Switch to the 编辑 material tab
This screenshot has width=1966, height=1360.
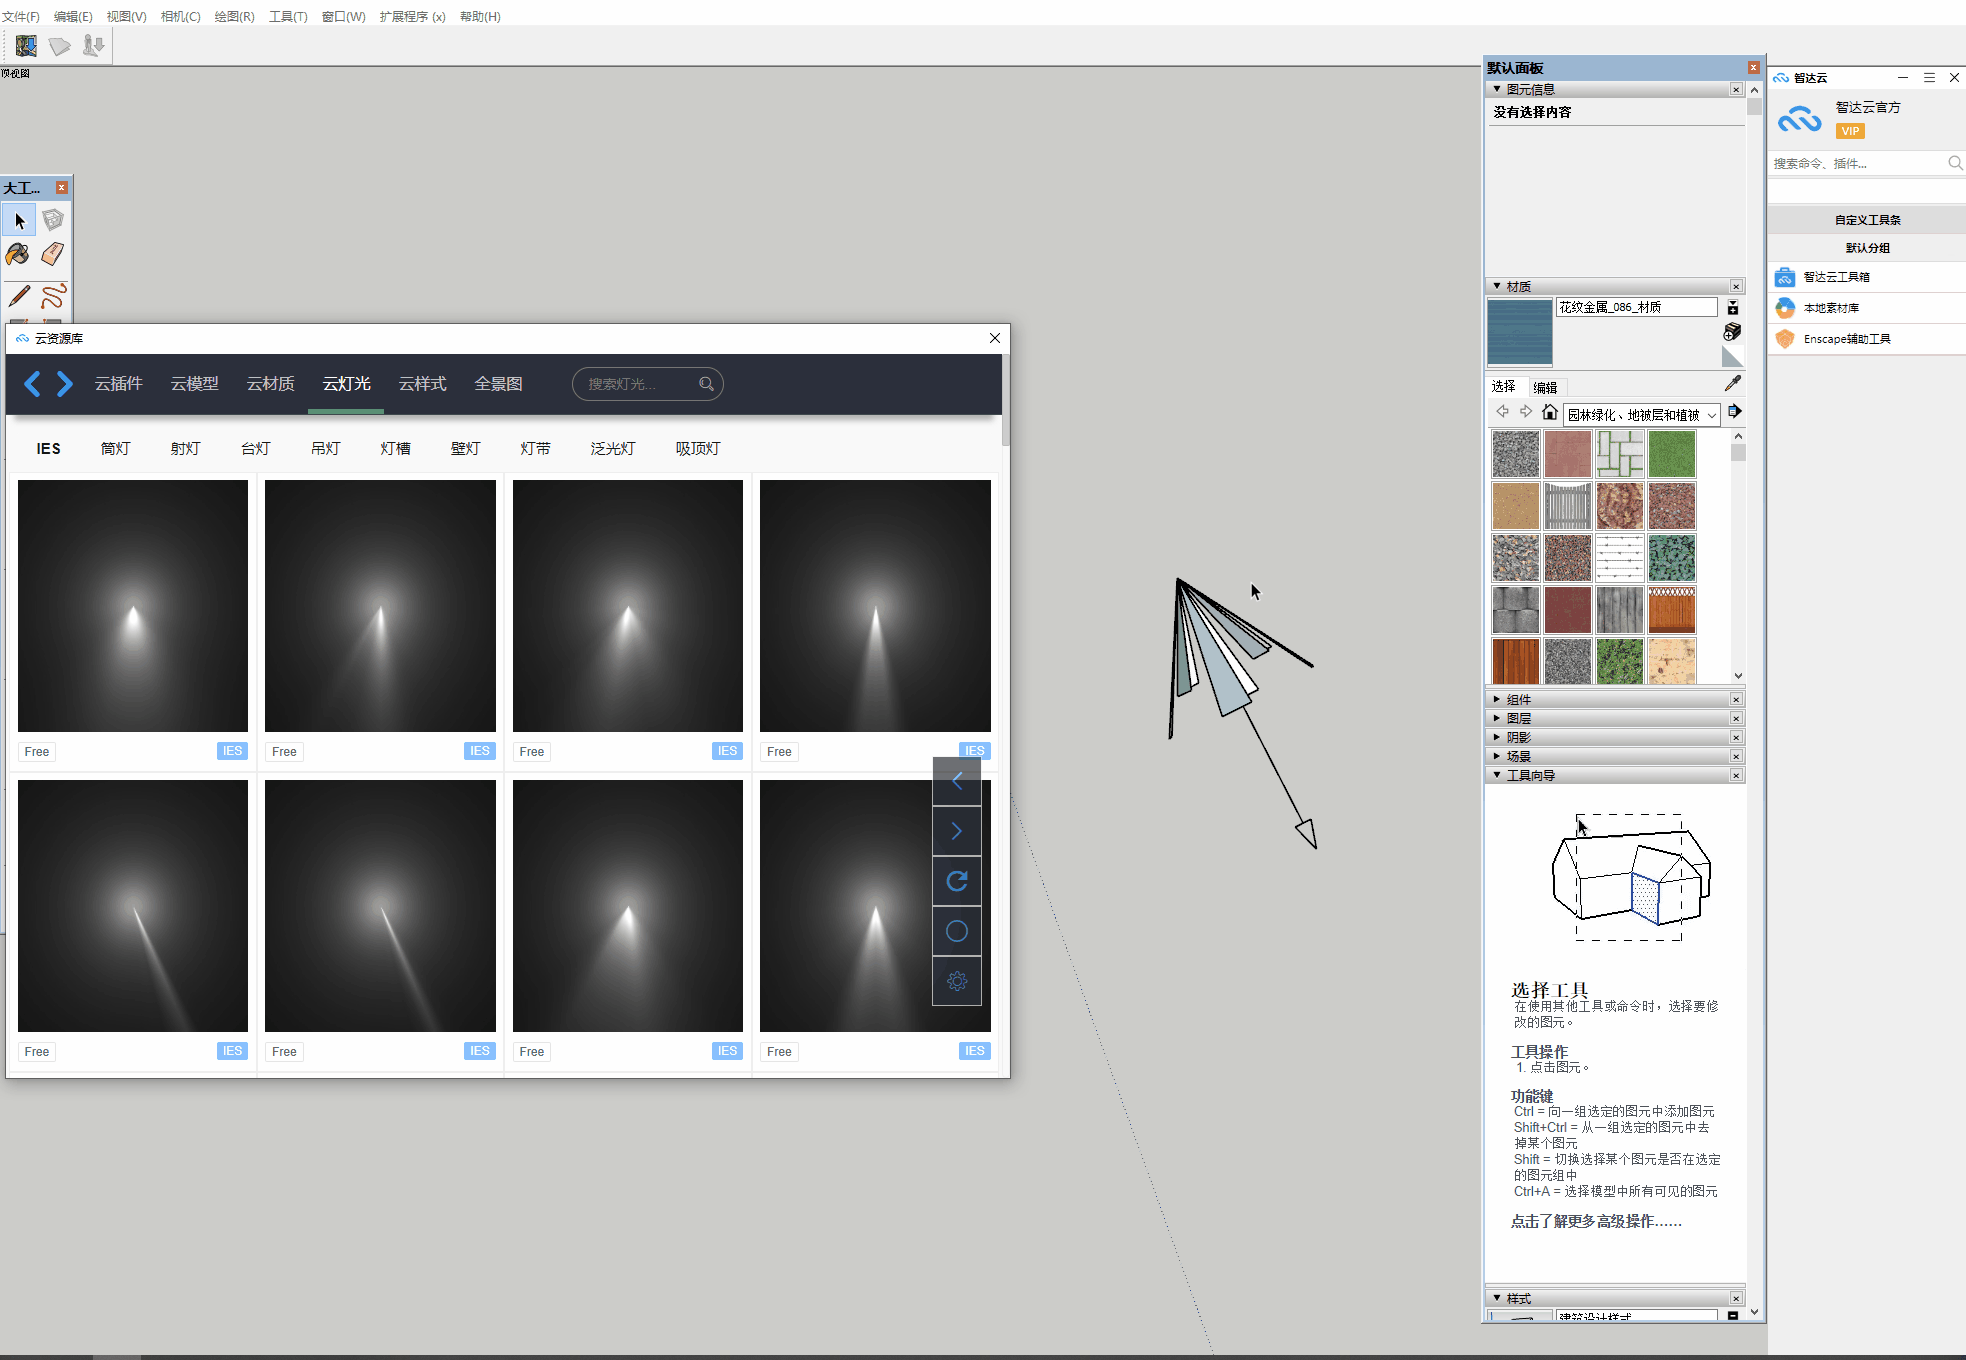pos(1545,388)
